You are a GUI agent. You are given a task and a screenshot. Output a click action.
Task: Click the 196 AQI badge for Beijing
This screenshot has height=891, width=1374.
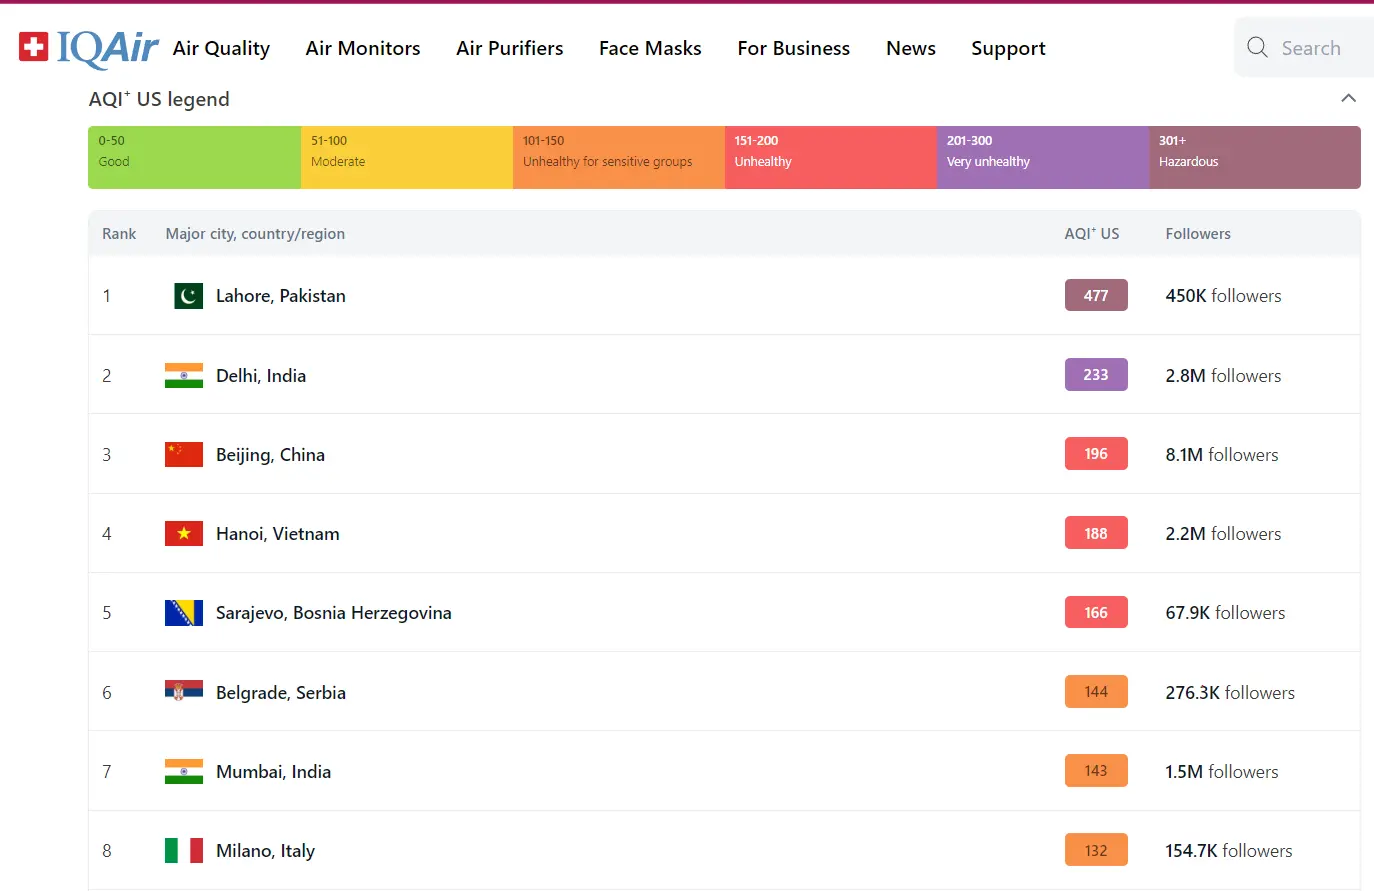(1096, 453)
